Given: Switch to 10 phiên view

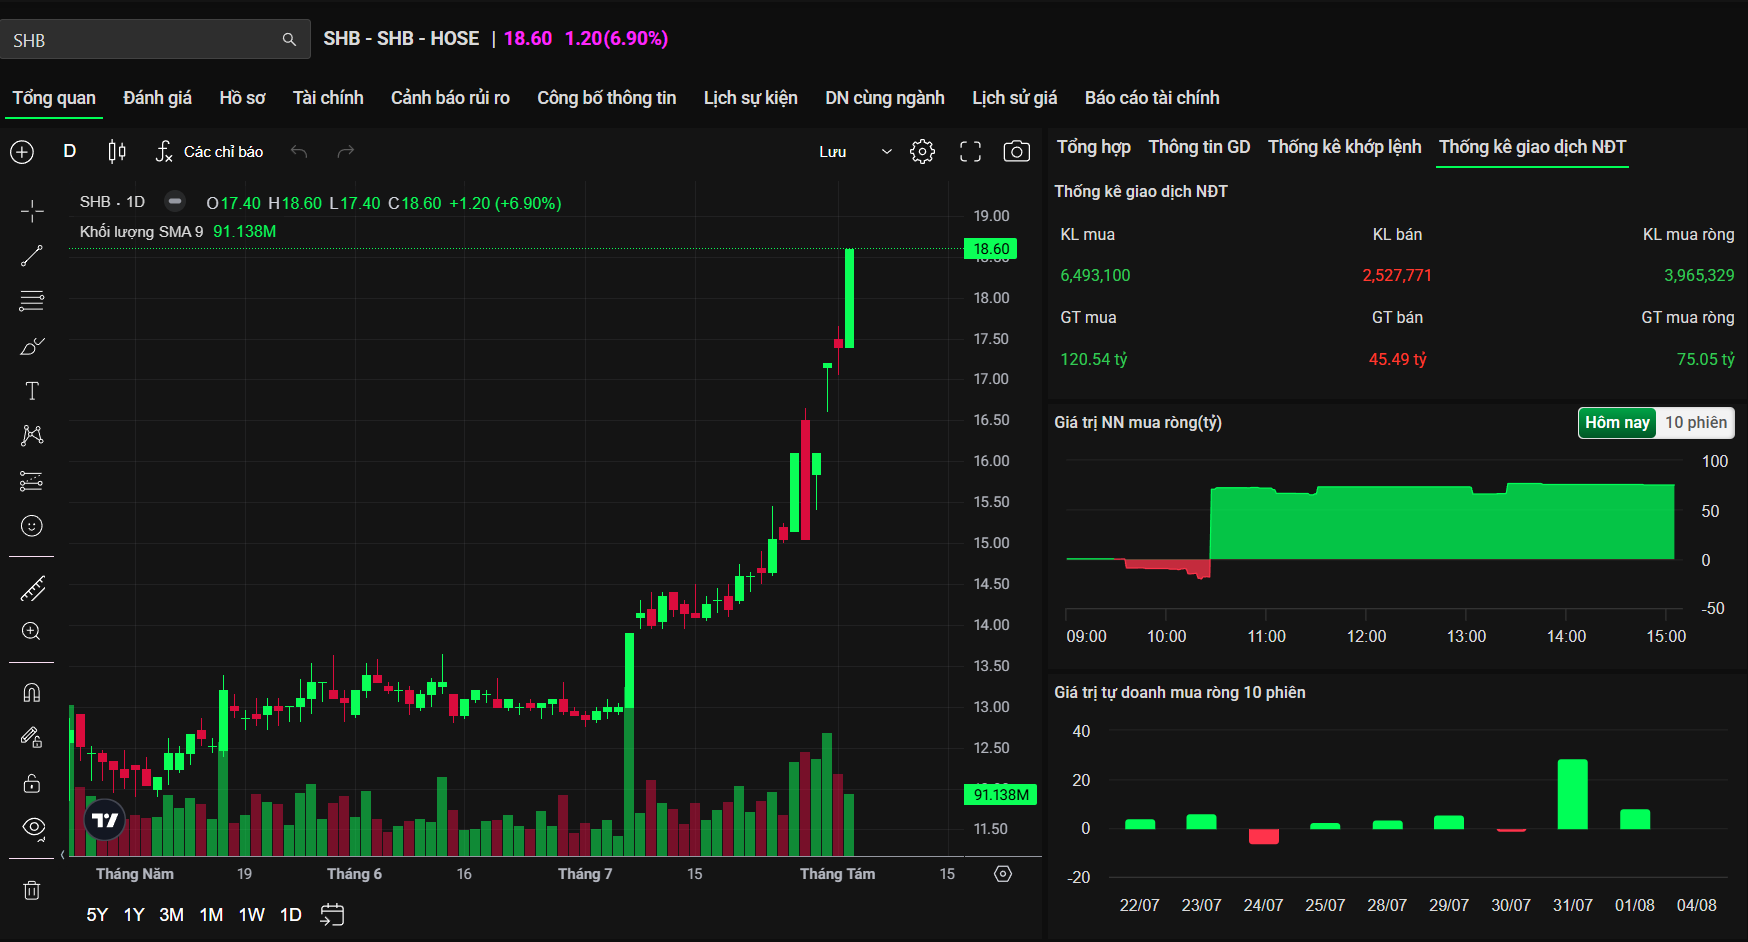Looking at the screenshot, I should coord(1695,423).
